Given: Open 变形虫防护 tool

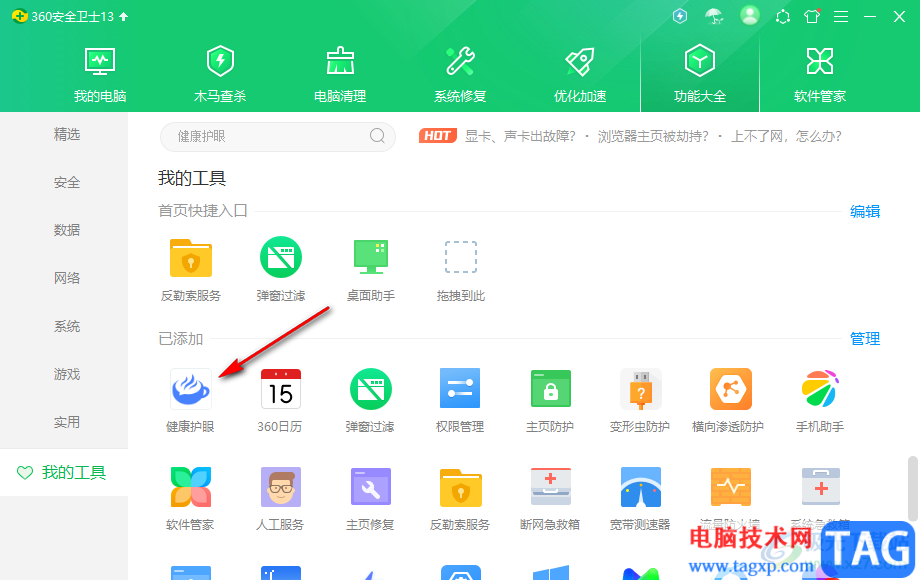Looking at the screenshot, I should [640, 401].
